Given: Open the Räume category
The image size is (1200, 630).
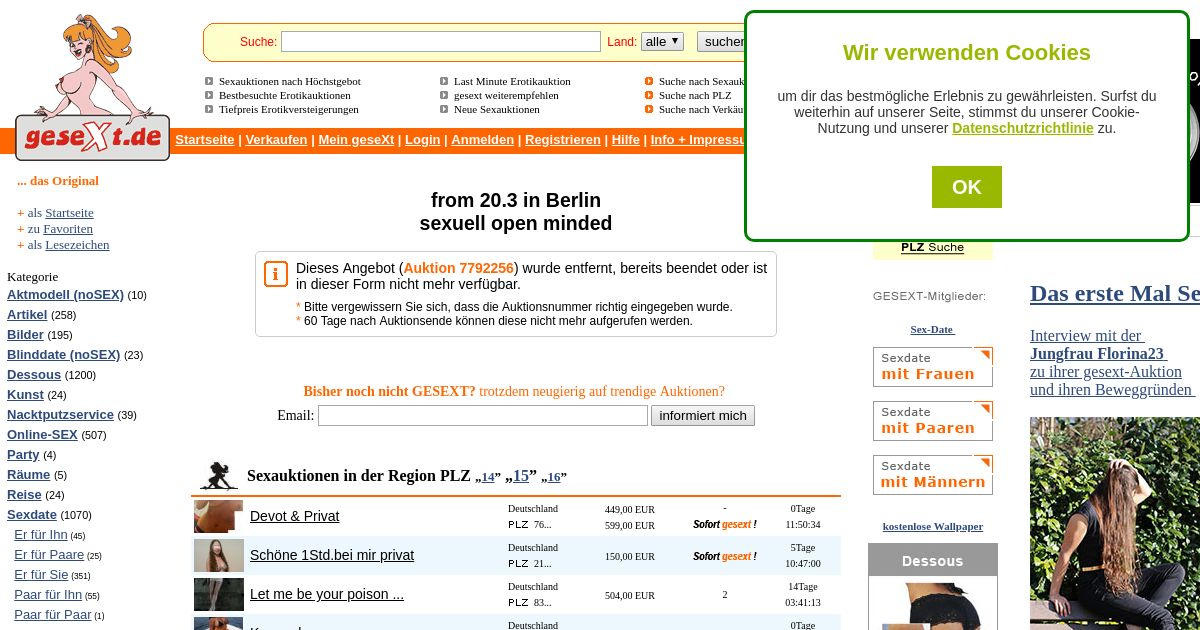Looking at the screenshot, I should pyautogui.click(x=28, y=475).
